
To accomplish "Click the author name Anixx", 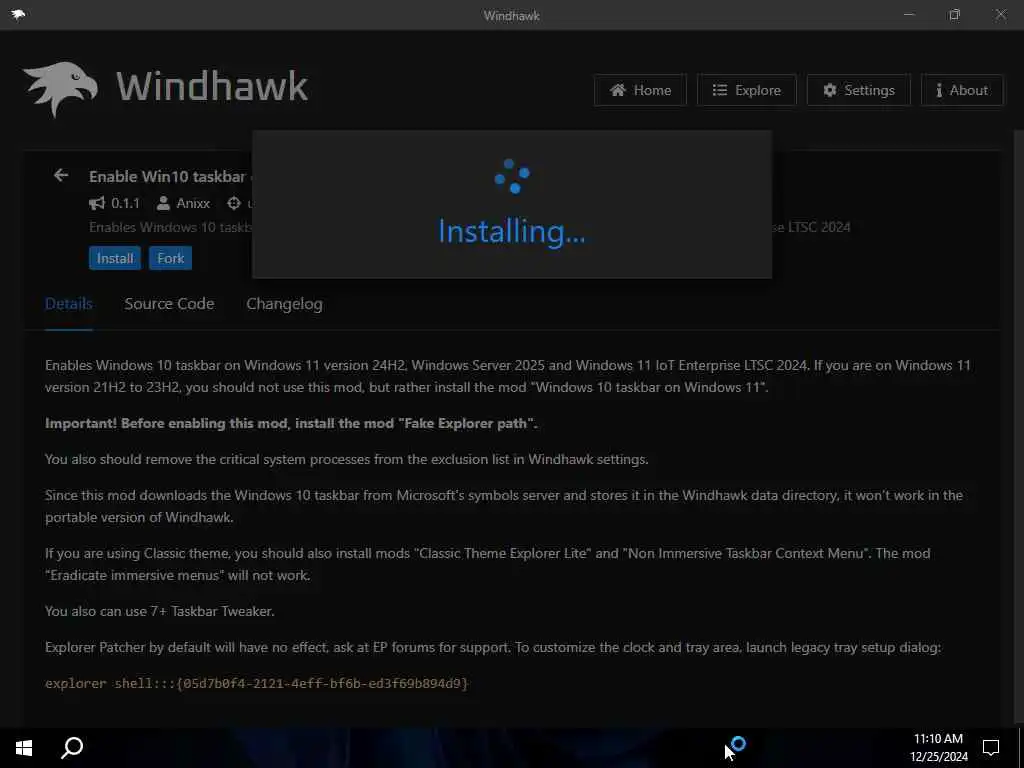I will coord(193,203).
